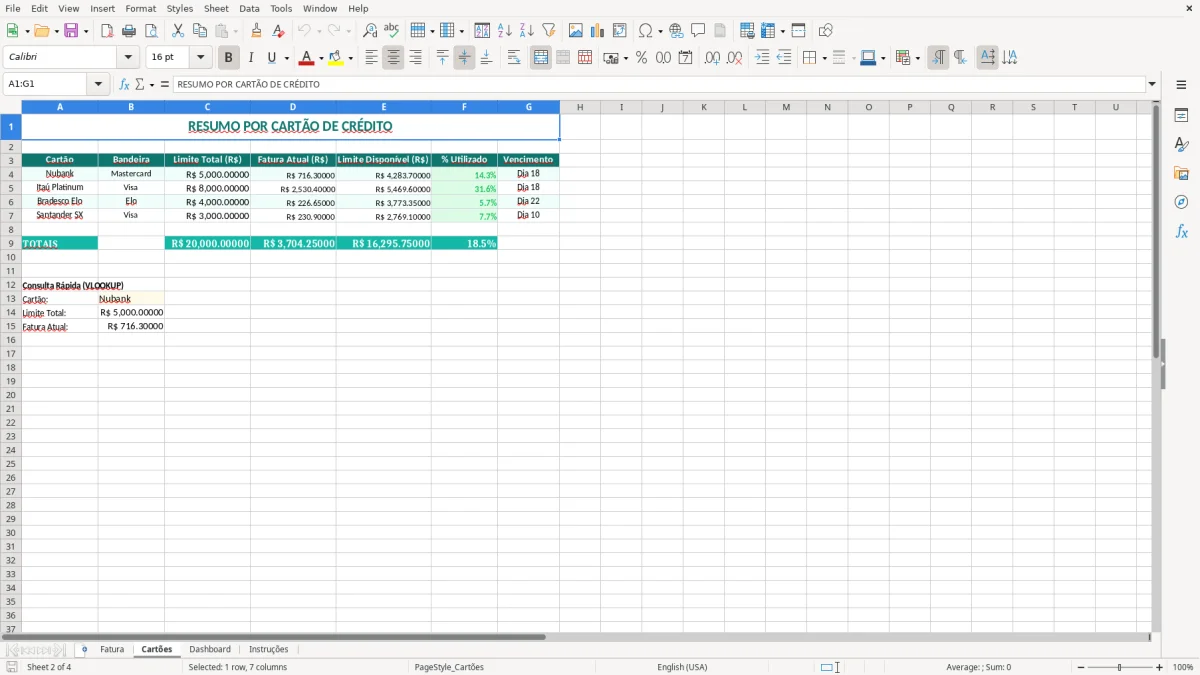Open the Conditional Formatting dropdown arrow

click(918, 58)
